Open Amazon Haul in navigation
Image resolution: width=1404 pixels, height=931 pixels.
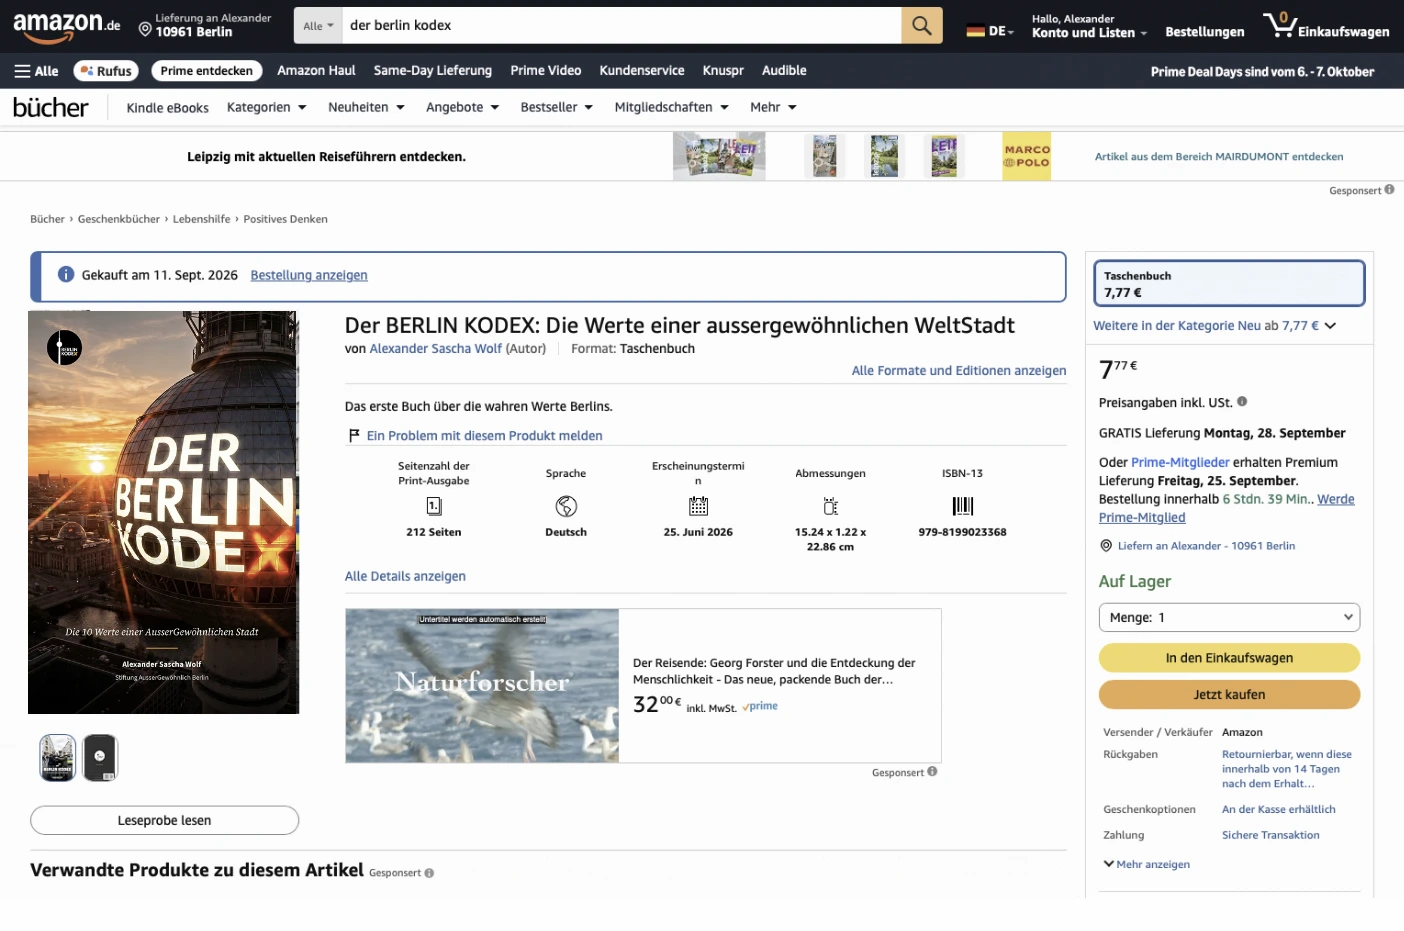point(316,71)
